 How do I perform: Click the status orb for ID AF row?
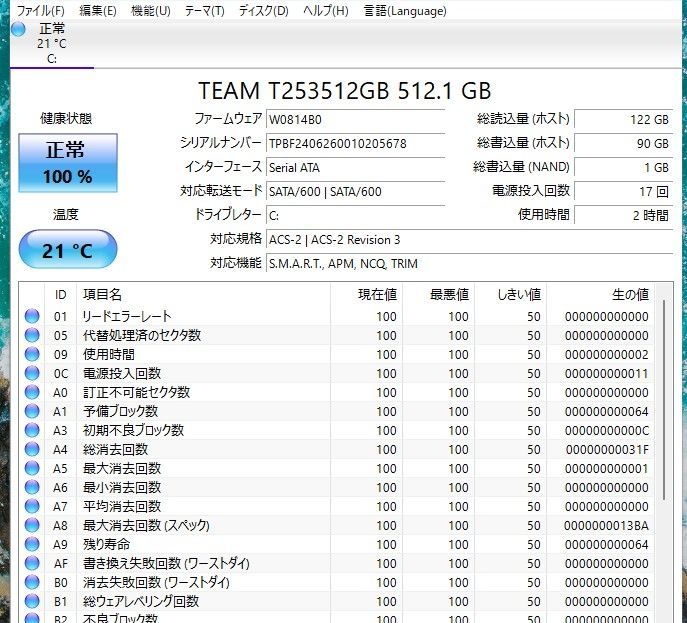click(32, 563)
